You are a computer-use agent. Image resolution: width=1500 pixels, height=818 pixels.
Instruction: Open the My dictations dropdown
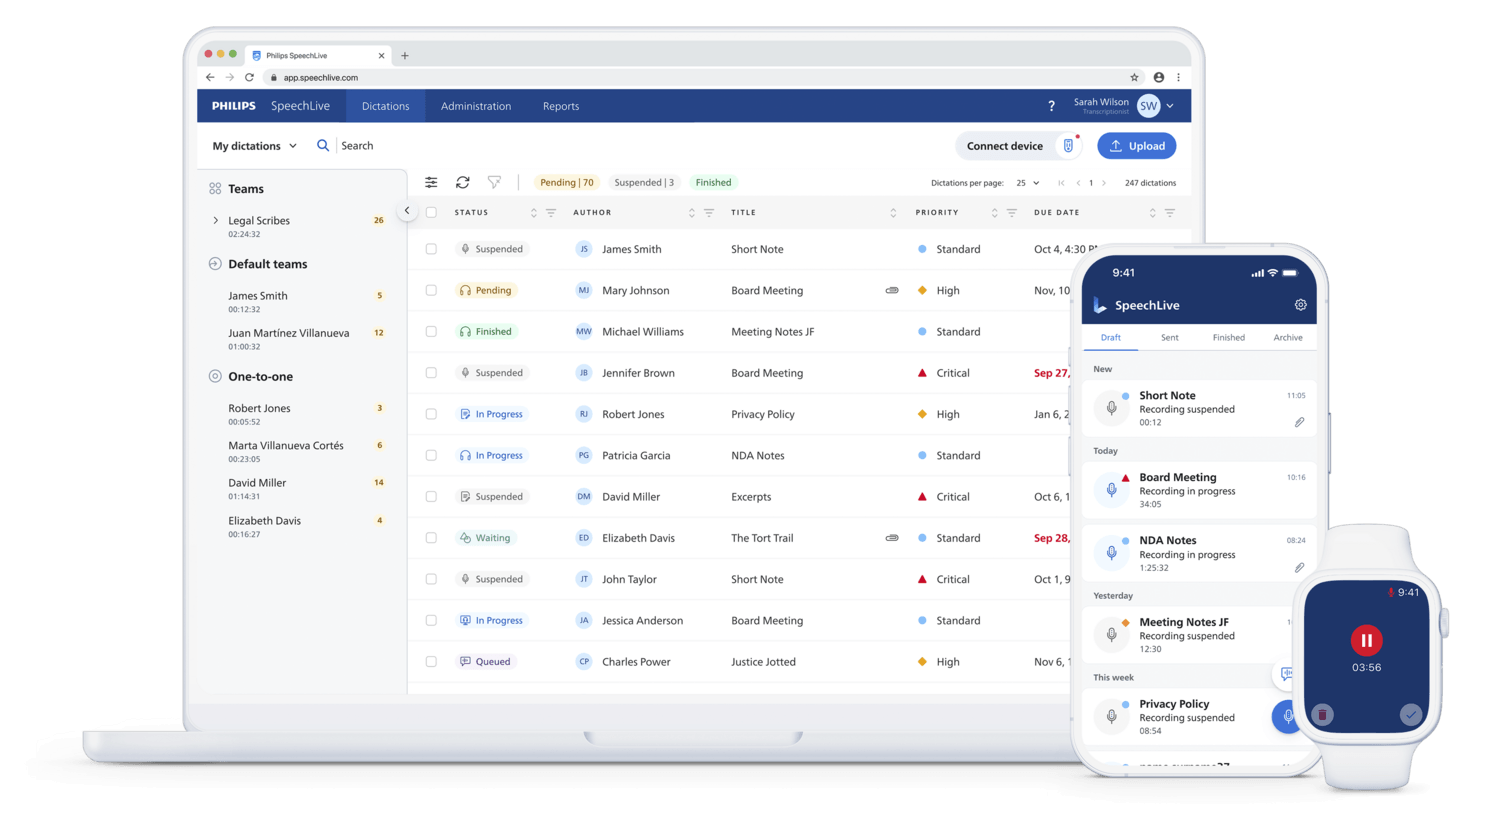254,146
